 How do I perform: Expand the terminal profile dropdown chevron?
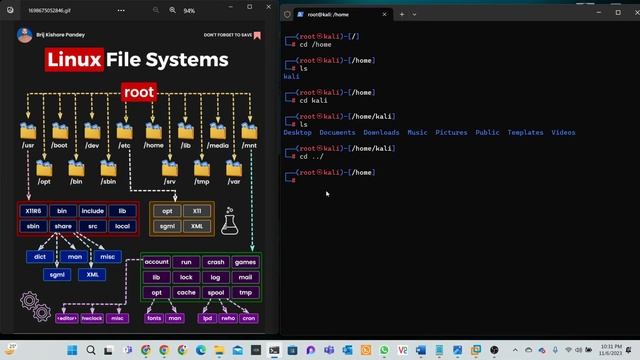tap(414, 14)
